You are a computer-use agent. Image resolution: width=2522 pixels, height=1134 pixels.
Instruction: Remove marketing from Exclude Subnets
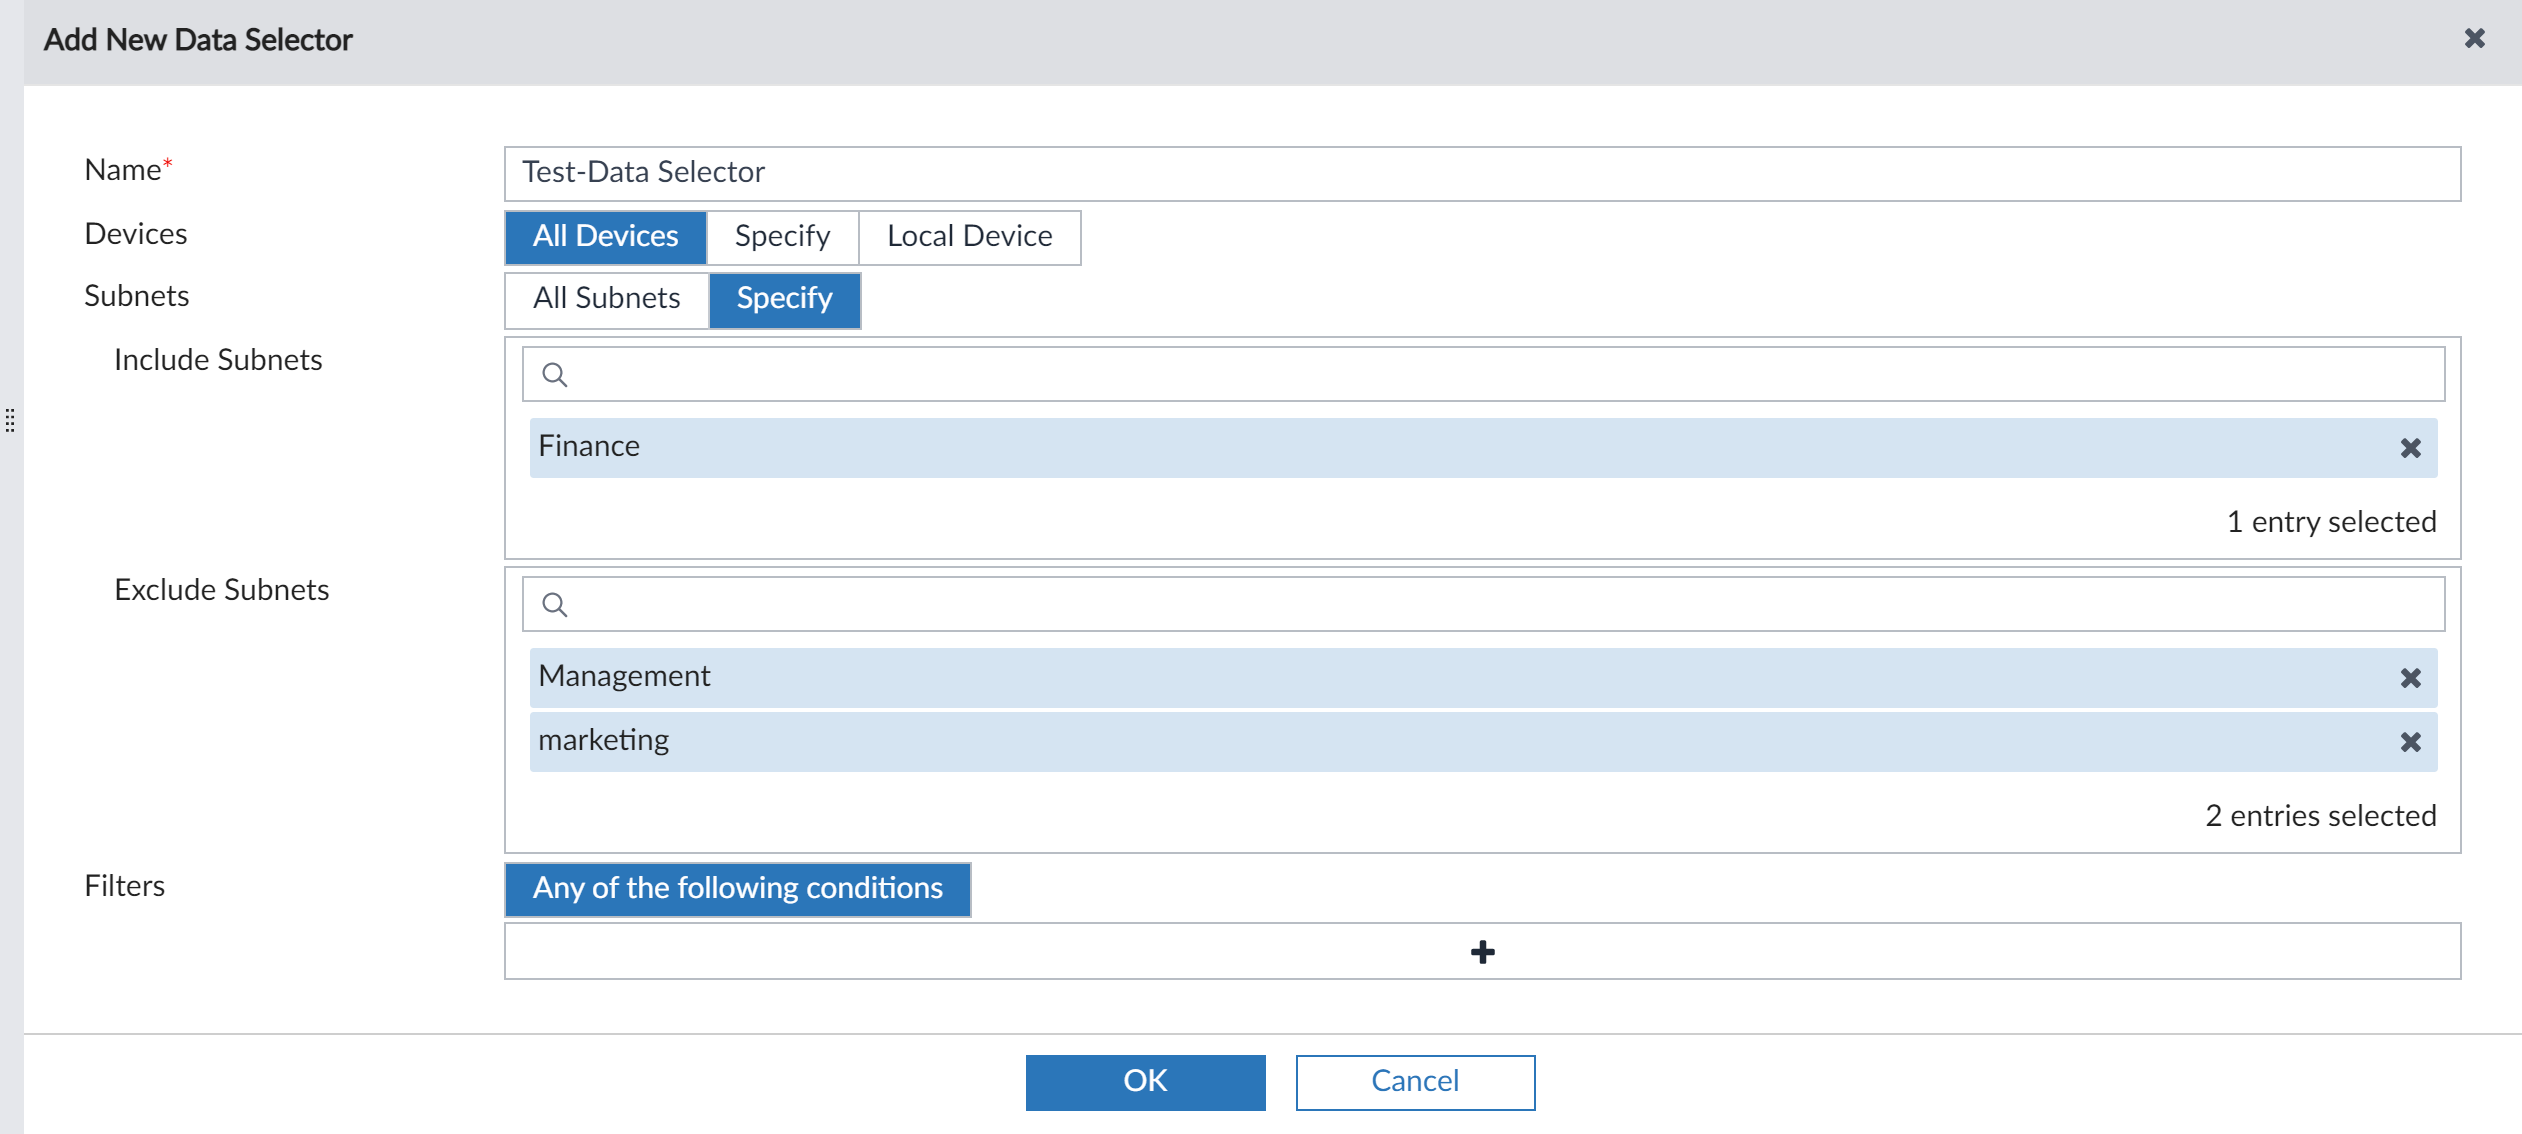coord(2410,742)
